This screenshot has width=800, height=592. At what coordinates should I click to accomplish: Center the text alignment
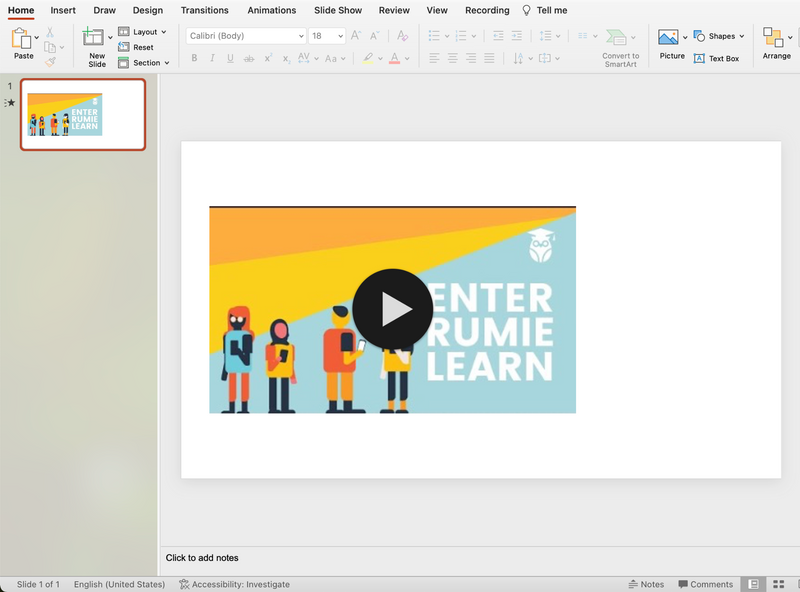coord(453,58)
